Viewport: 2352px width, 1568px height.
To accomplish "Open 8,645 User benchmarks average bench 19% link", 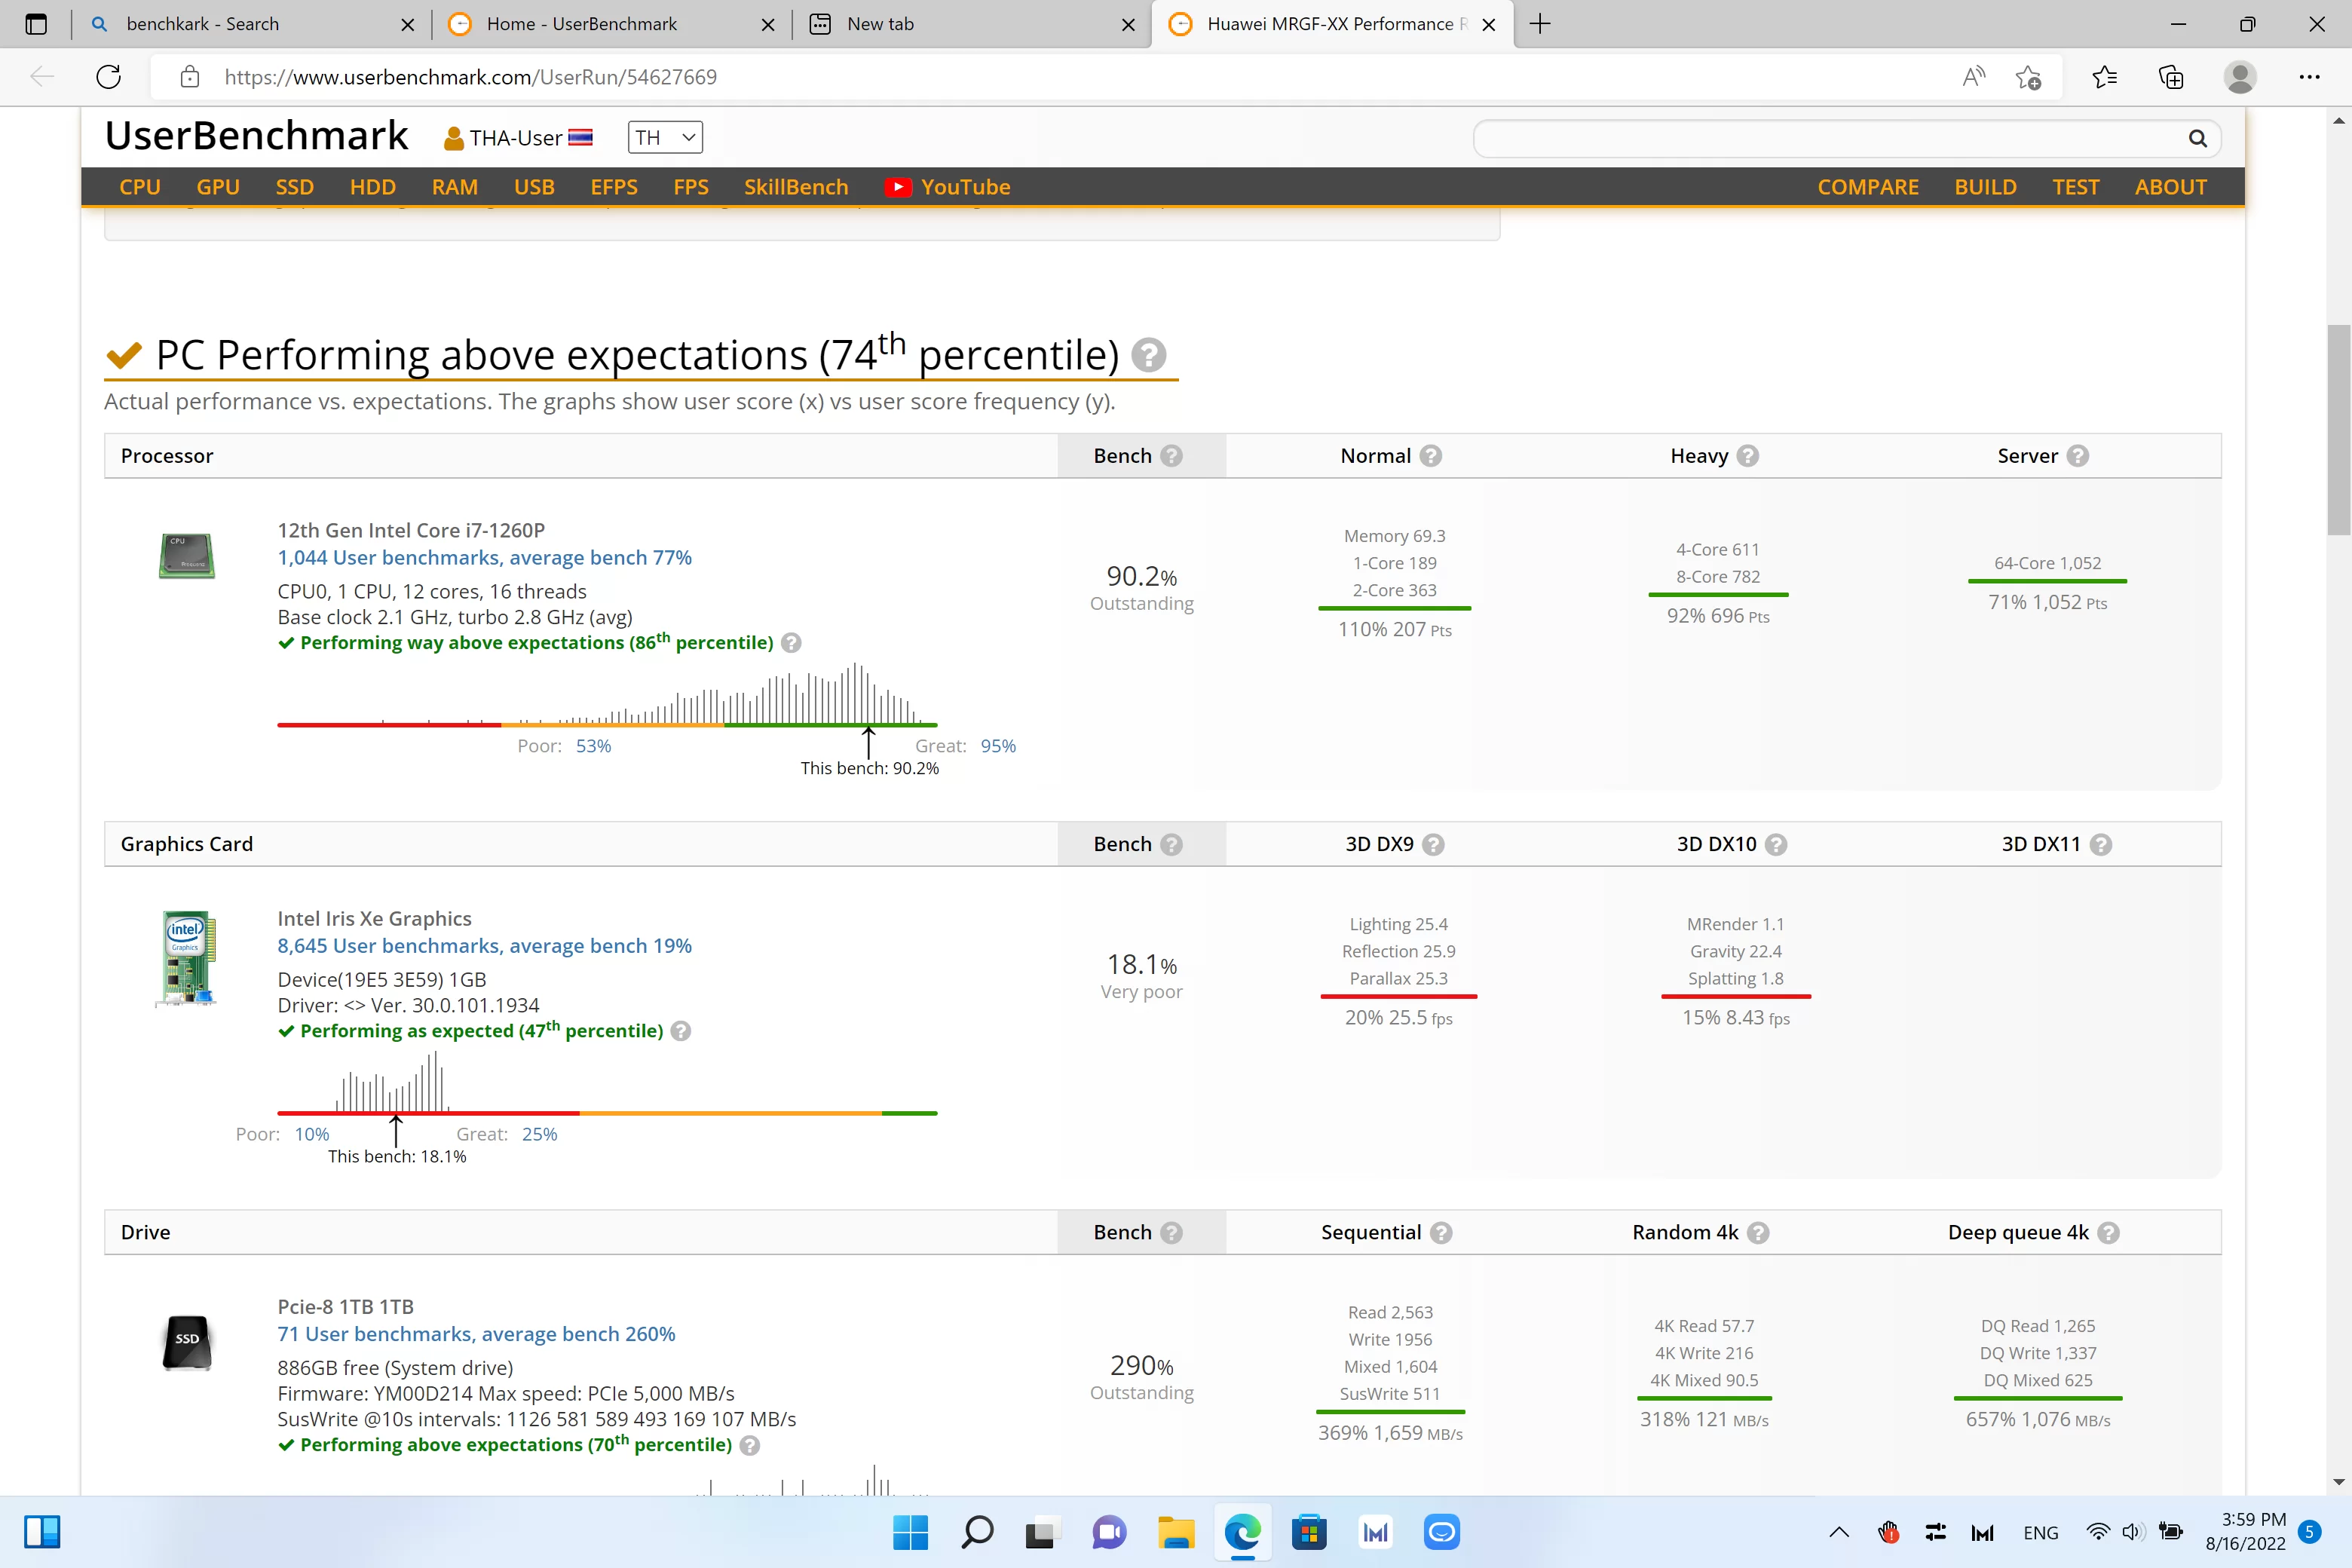I will 484,946.
